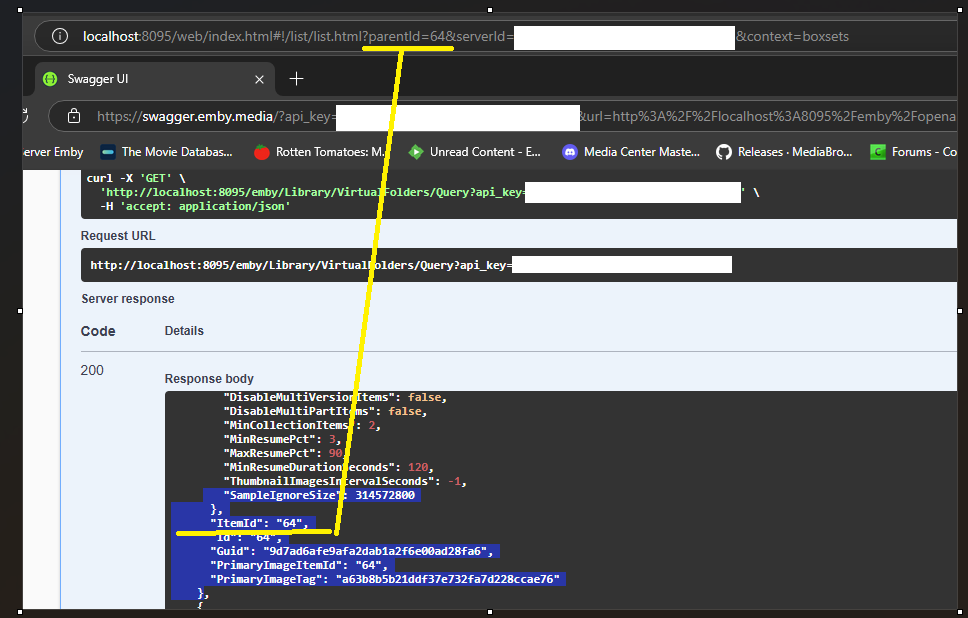Viewport: 968px width, 618px height.
Task: Click the Swagger UI tab favicon
Action: coord(50,79)
